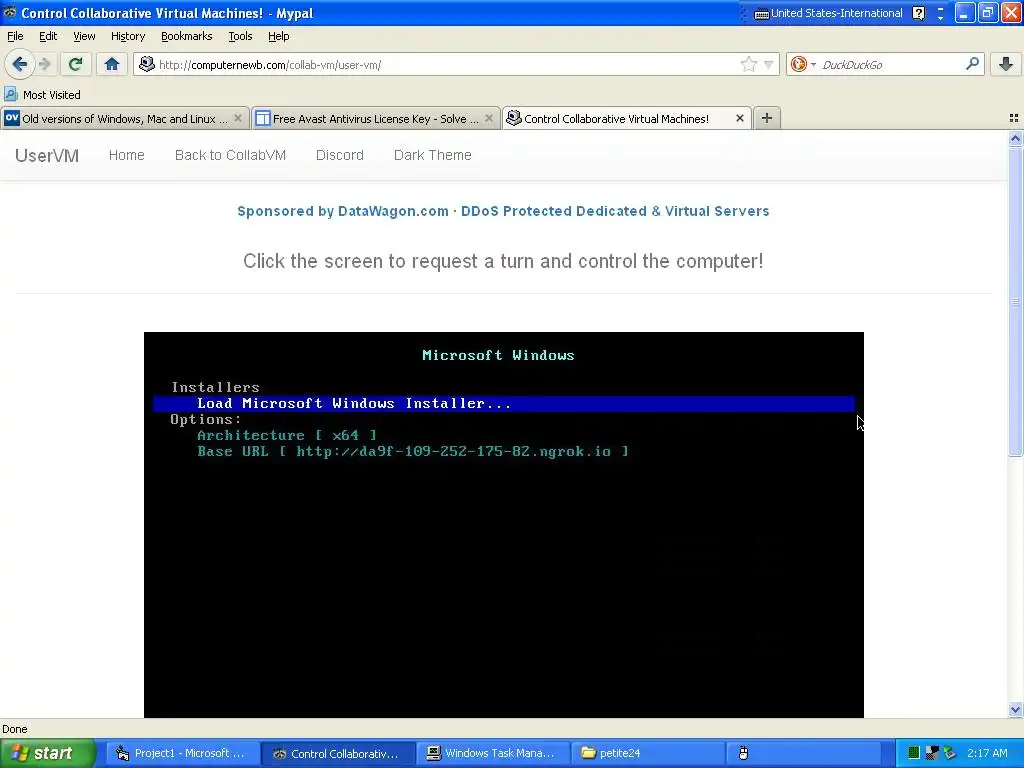
Task: Open the History menu
Action: [127, 36]
